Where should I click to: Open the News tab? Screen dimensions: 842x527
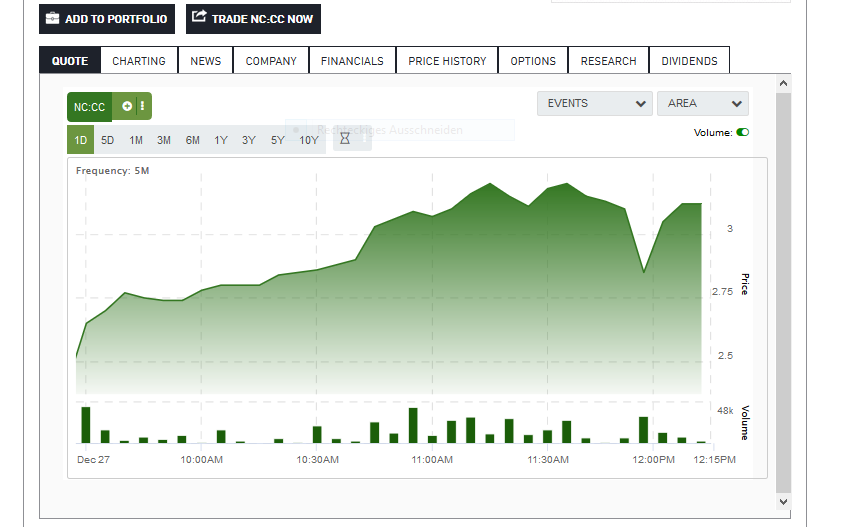point(206,61)
